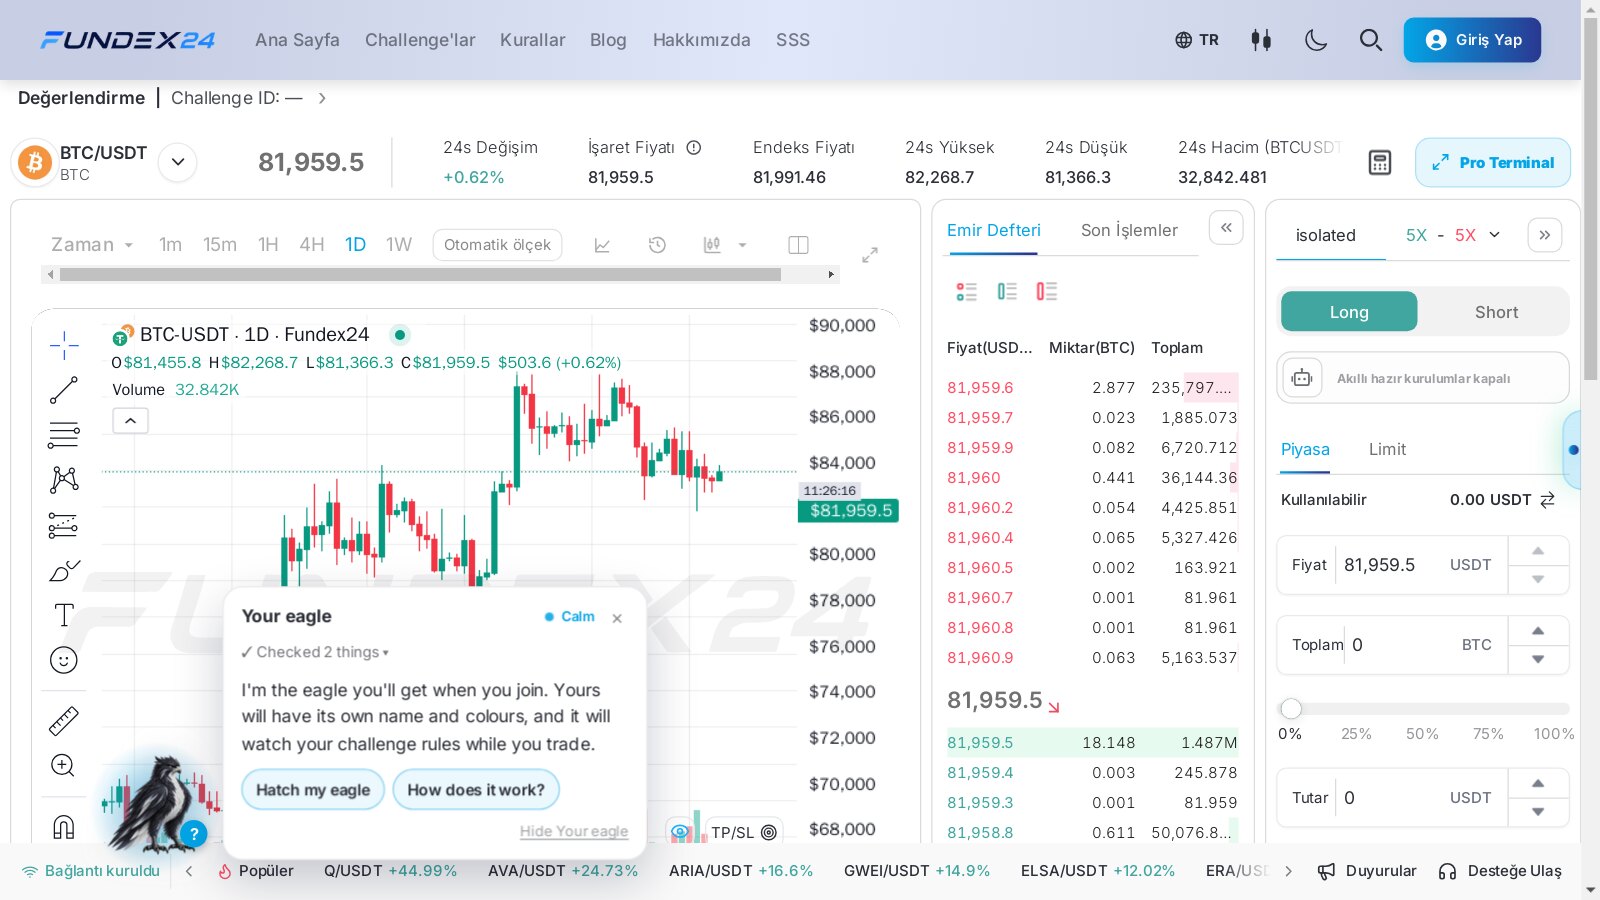This screenshot has width=1600, height=900.
Task: Open the 5X leverage dropdown
Action: (x=1453, y=236)
